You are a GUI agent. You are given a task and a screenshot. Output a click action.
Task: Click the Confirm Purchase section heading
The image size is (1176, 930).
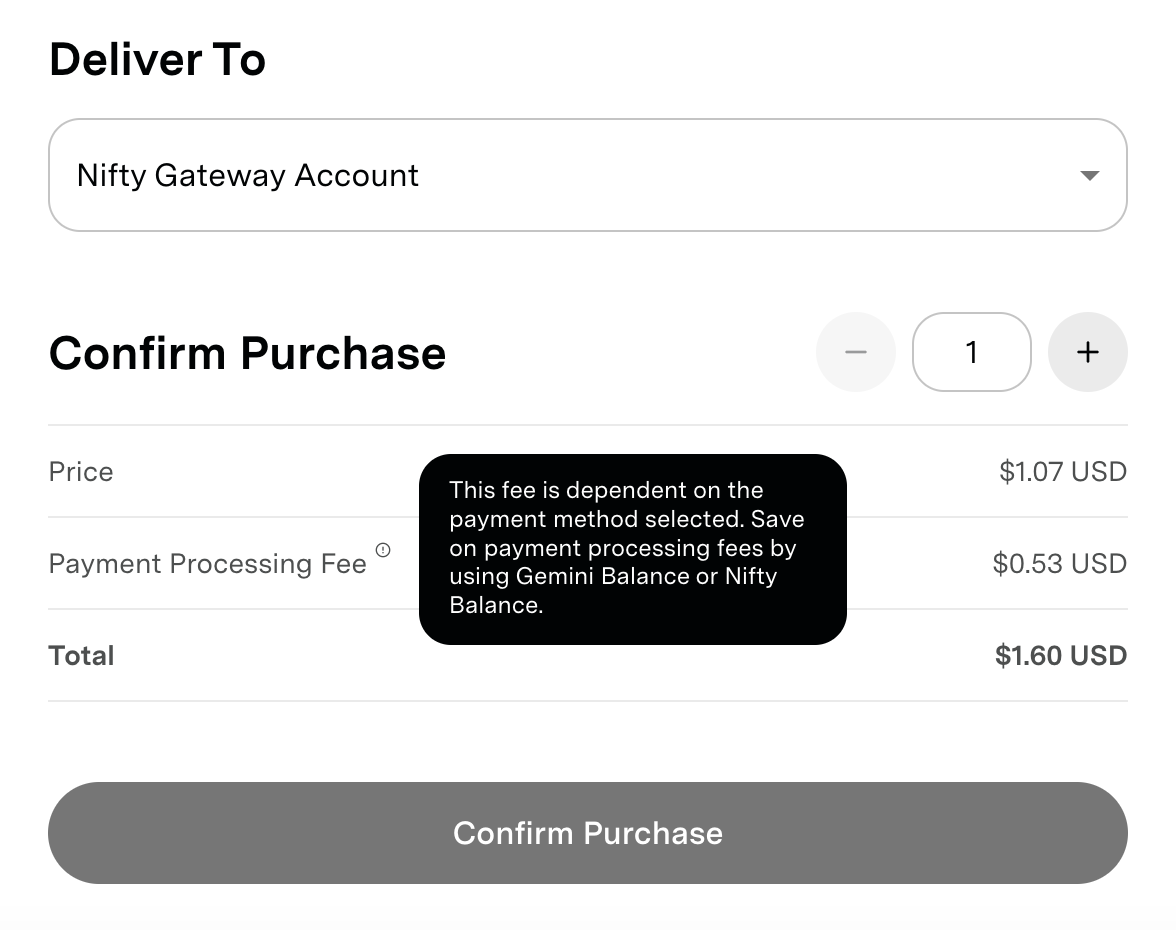[x=247, y=354]
